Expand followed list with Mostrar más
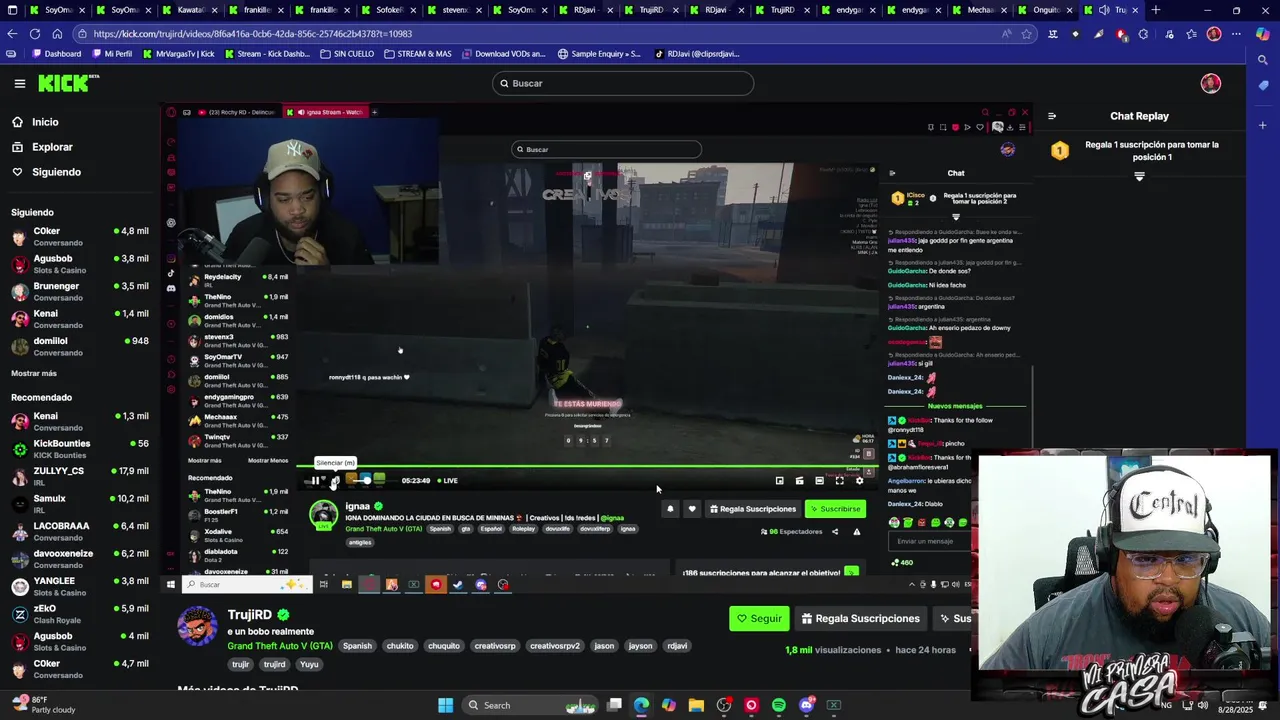 (x=34, y=373)
